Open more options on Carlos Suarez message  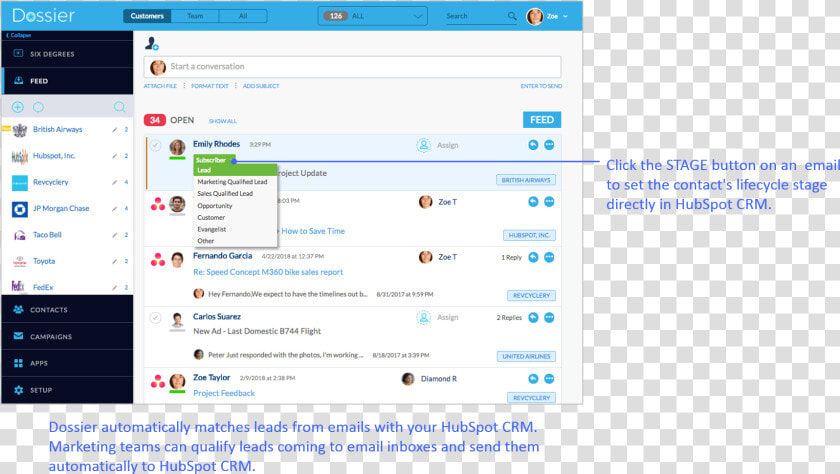pos(549,318)
